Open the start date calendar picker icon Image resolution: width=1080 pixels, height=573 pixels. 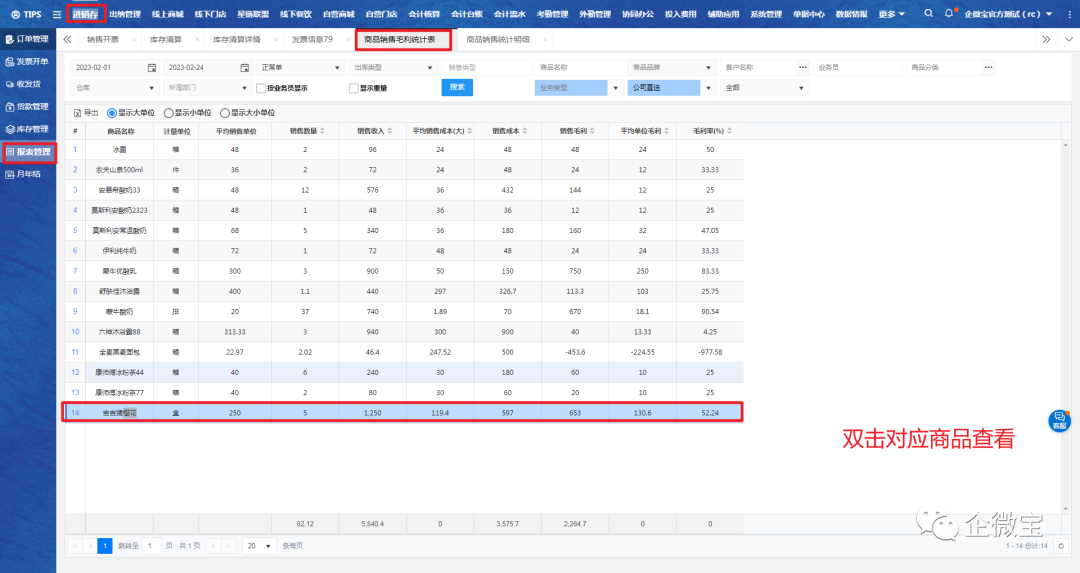pos(152,67)
